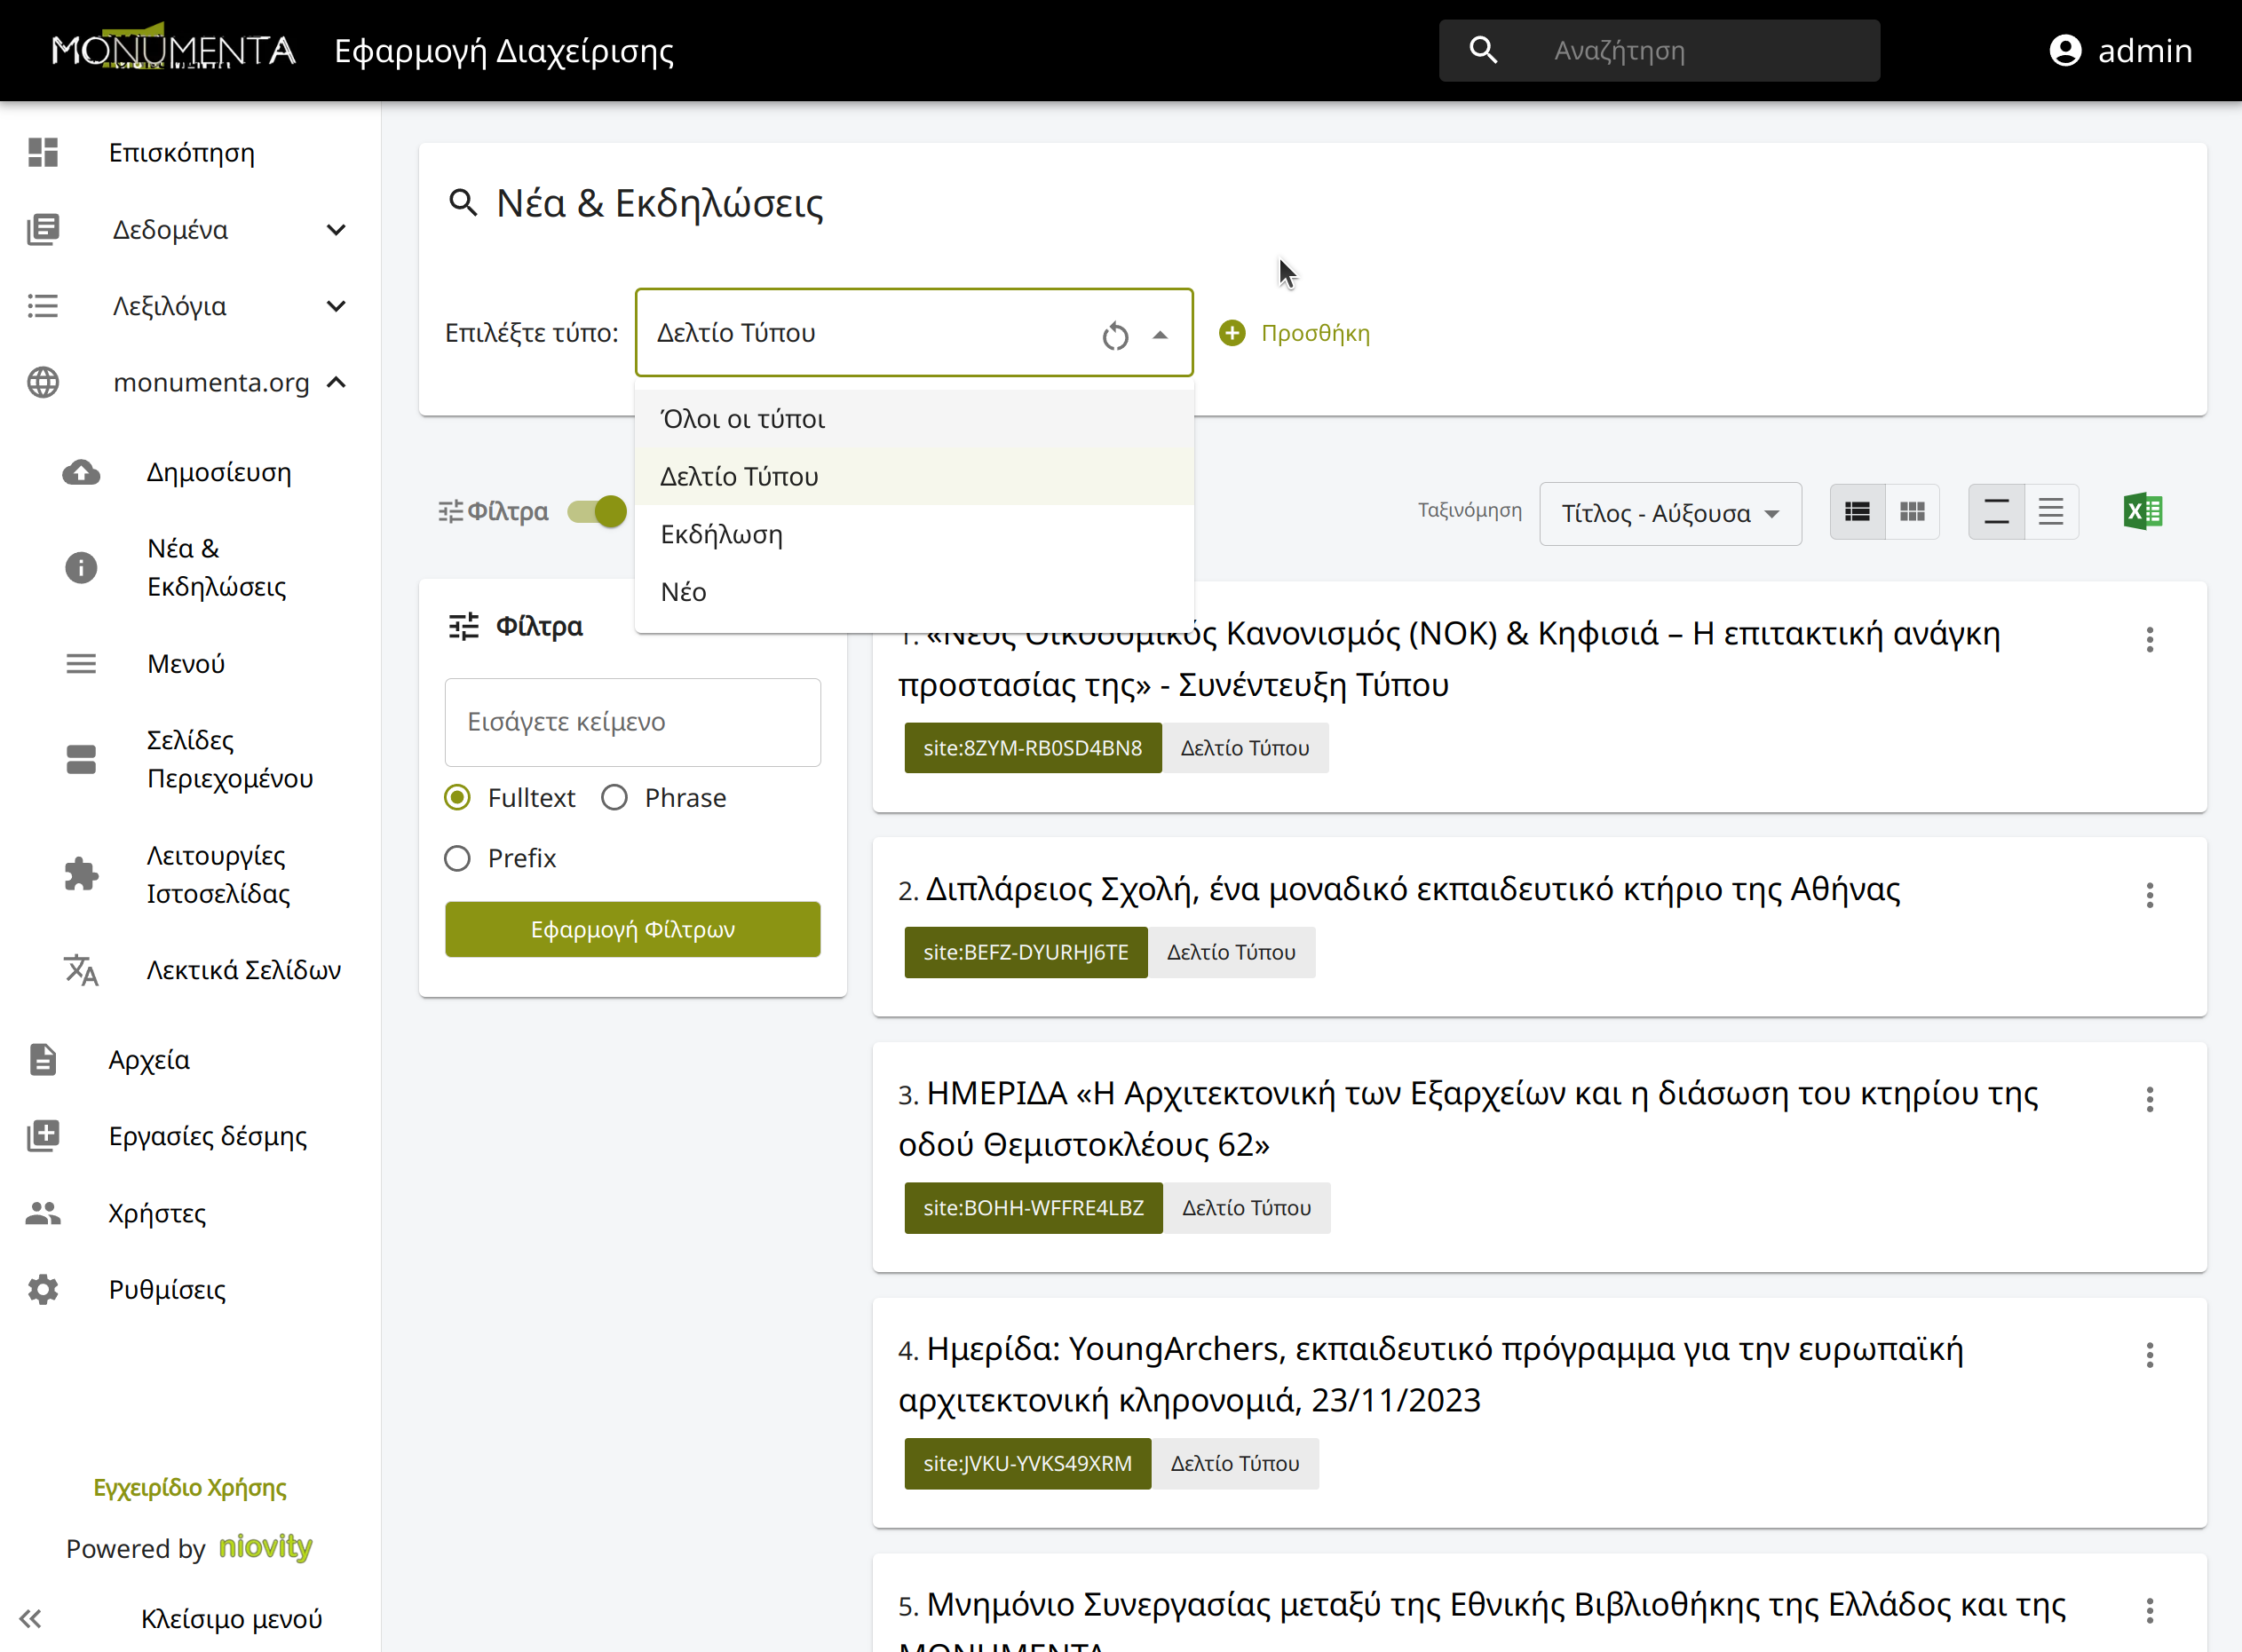Open options menu for YoungArchers item
Image resolution: width=2242 pixels, height=1652 pixels.
tap(2149, 1355)
